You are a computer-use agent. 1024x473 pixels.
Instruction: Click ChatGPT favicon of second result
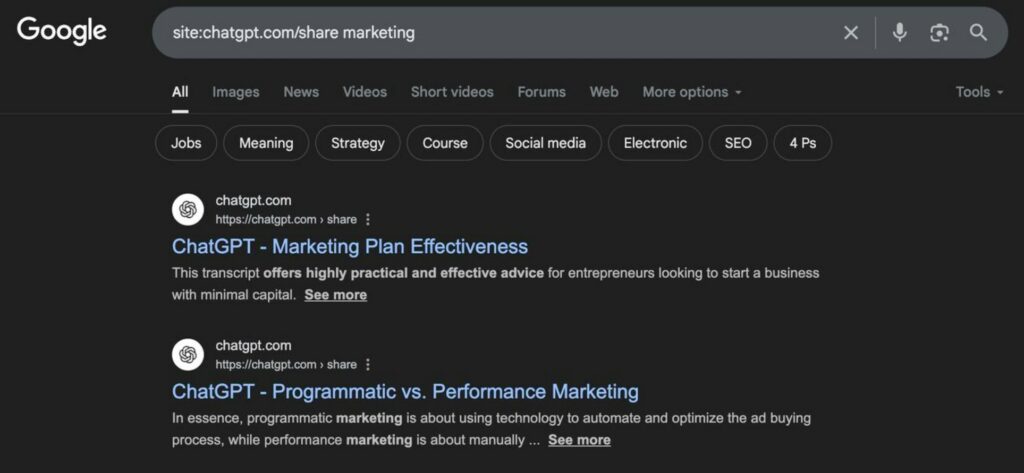pos(188,354)
